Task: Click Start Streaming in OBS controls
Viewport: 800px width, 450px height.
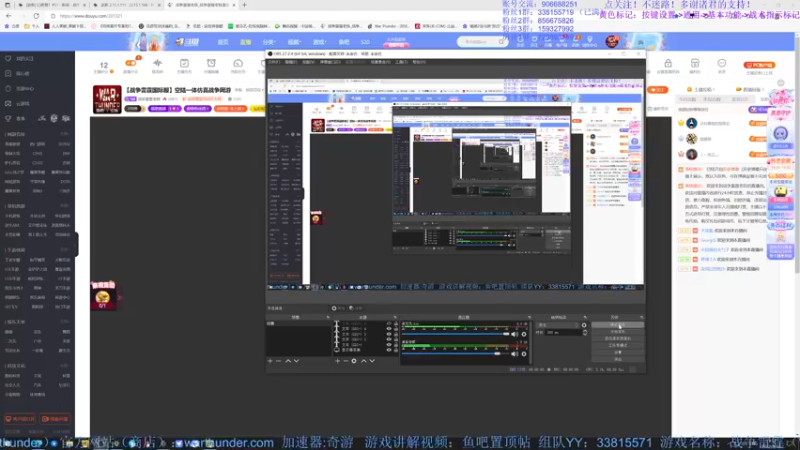Action: [x=617, y=325]
